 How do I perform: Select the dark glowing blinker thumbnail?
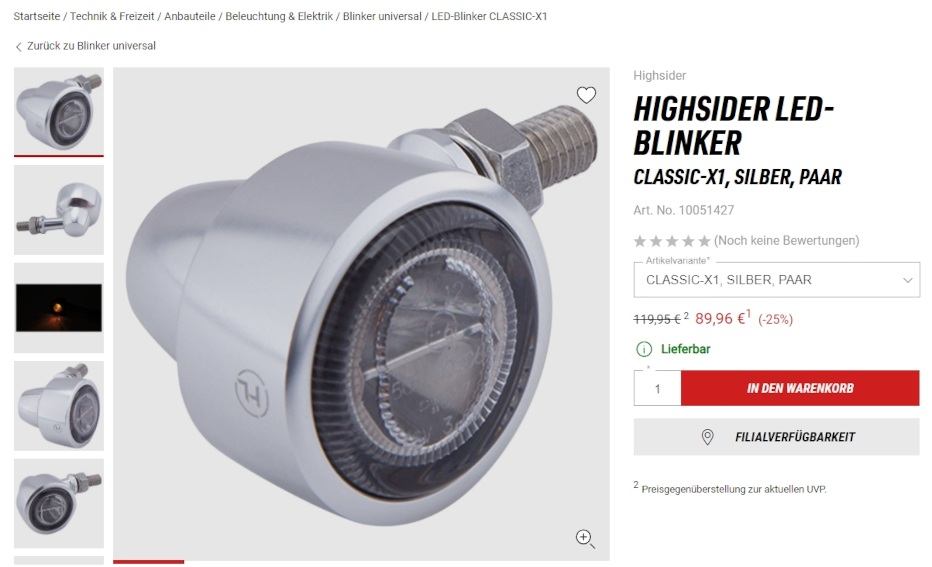click(x=59, y=308)
